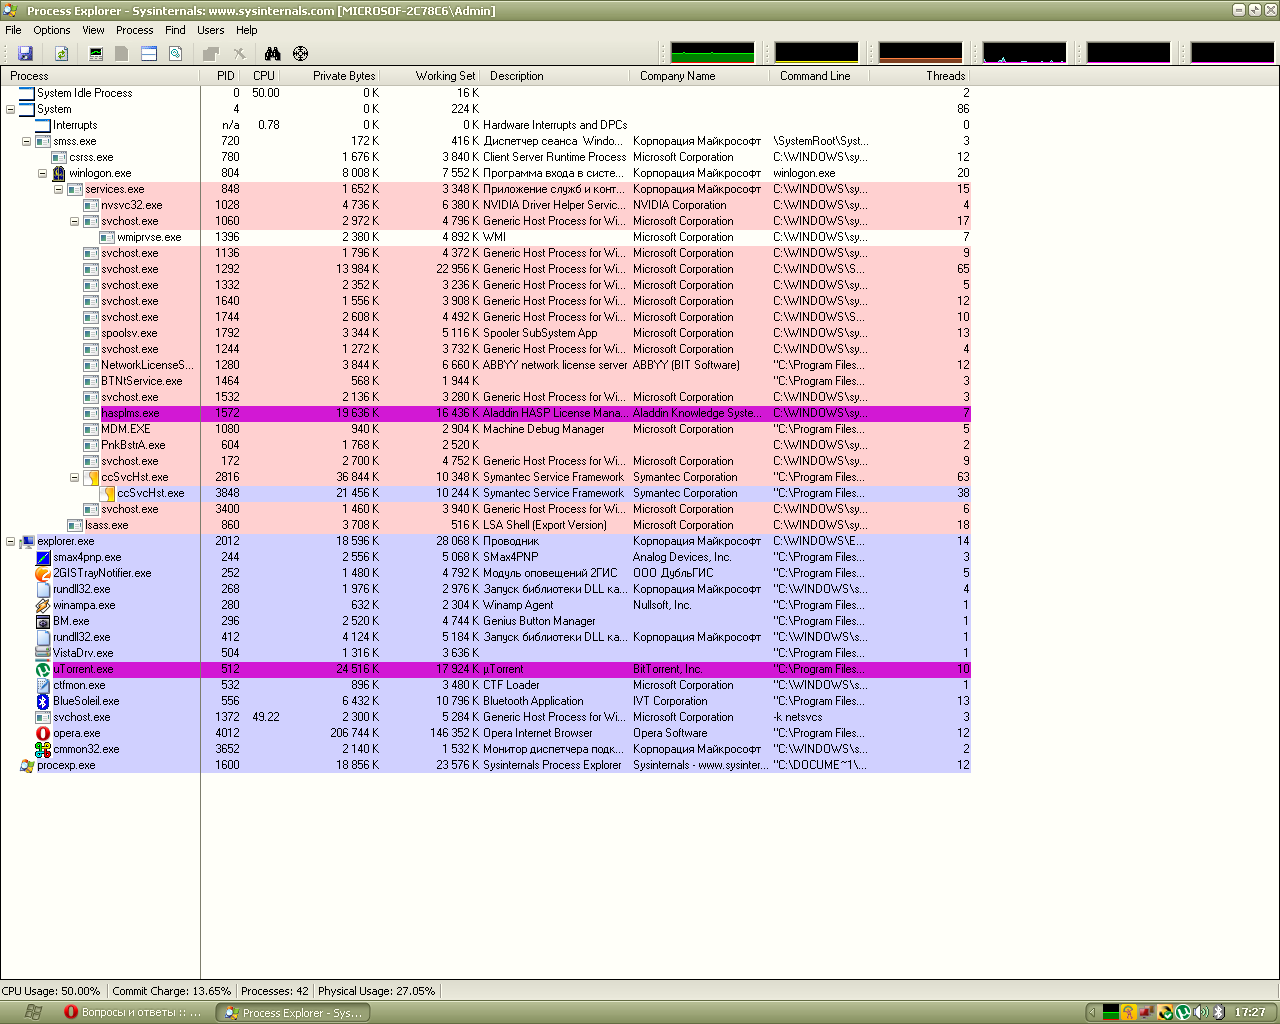
Task: Click the opera.exe process icon
Action: point(43,733)
